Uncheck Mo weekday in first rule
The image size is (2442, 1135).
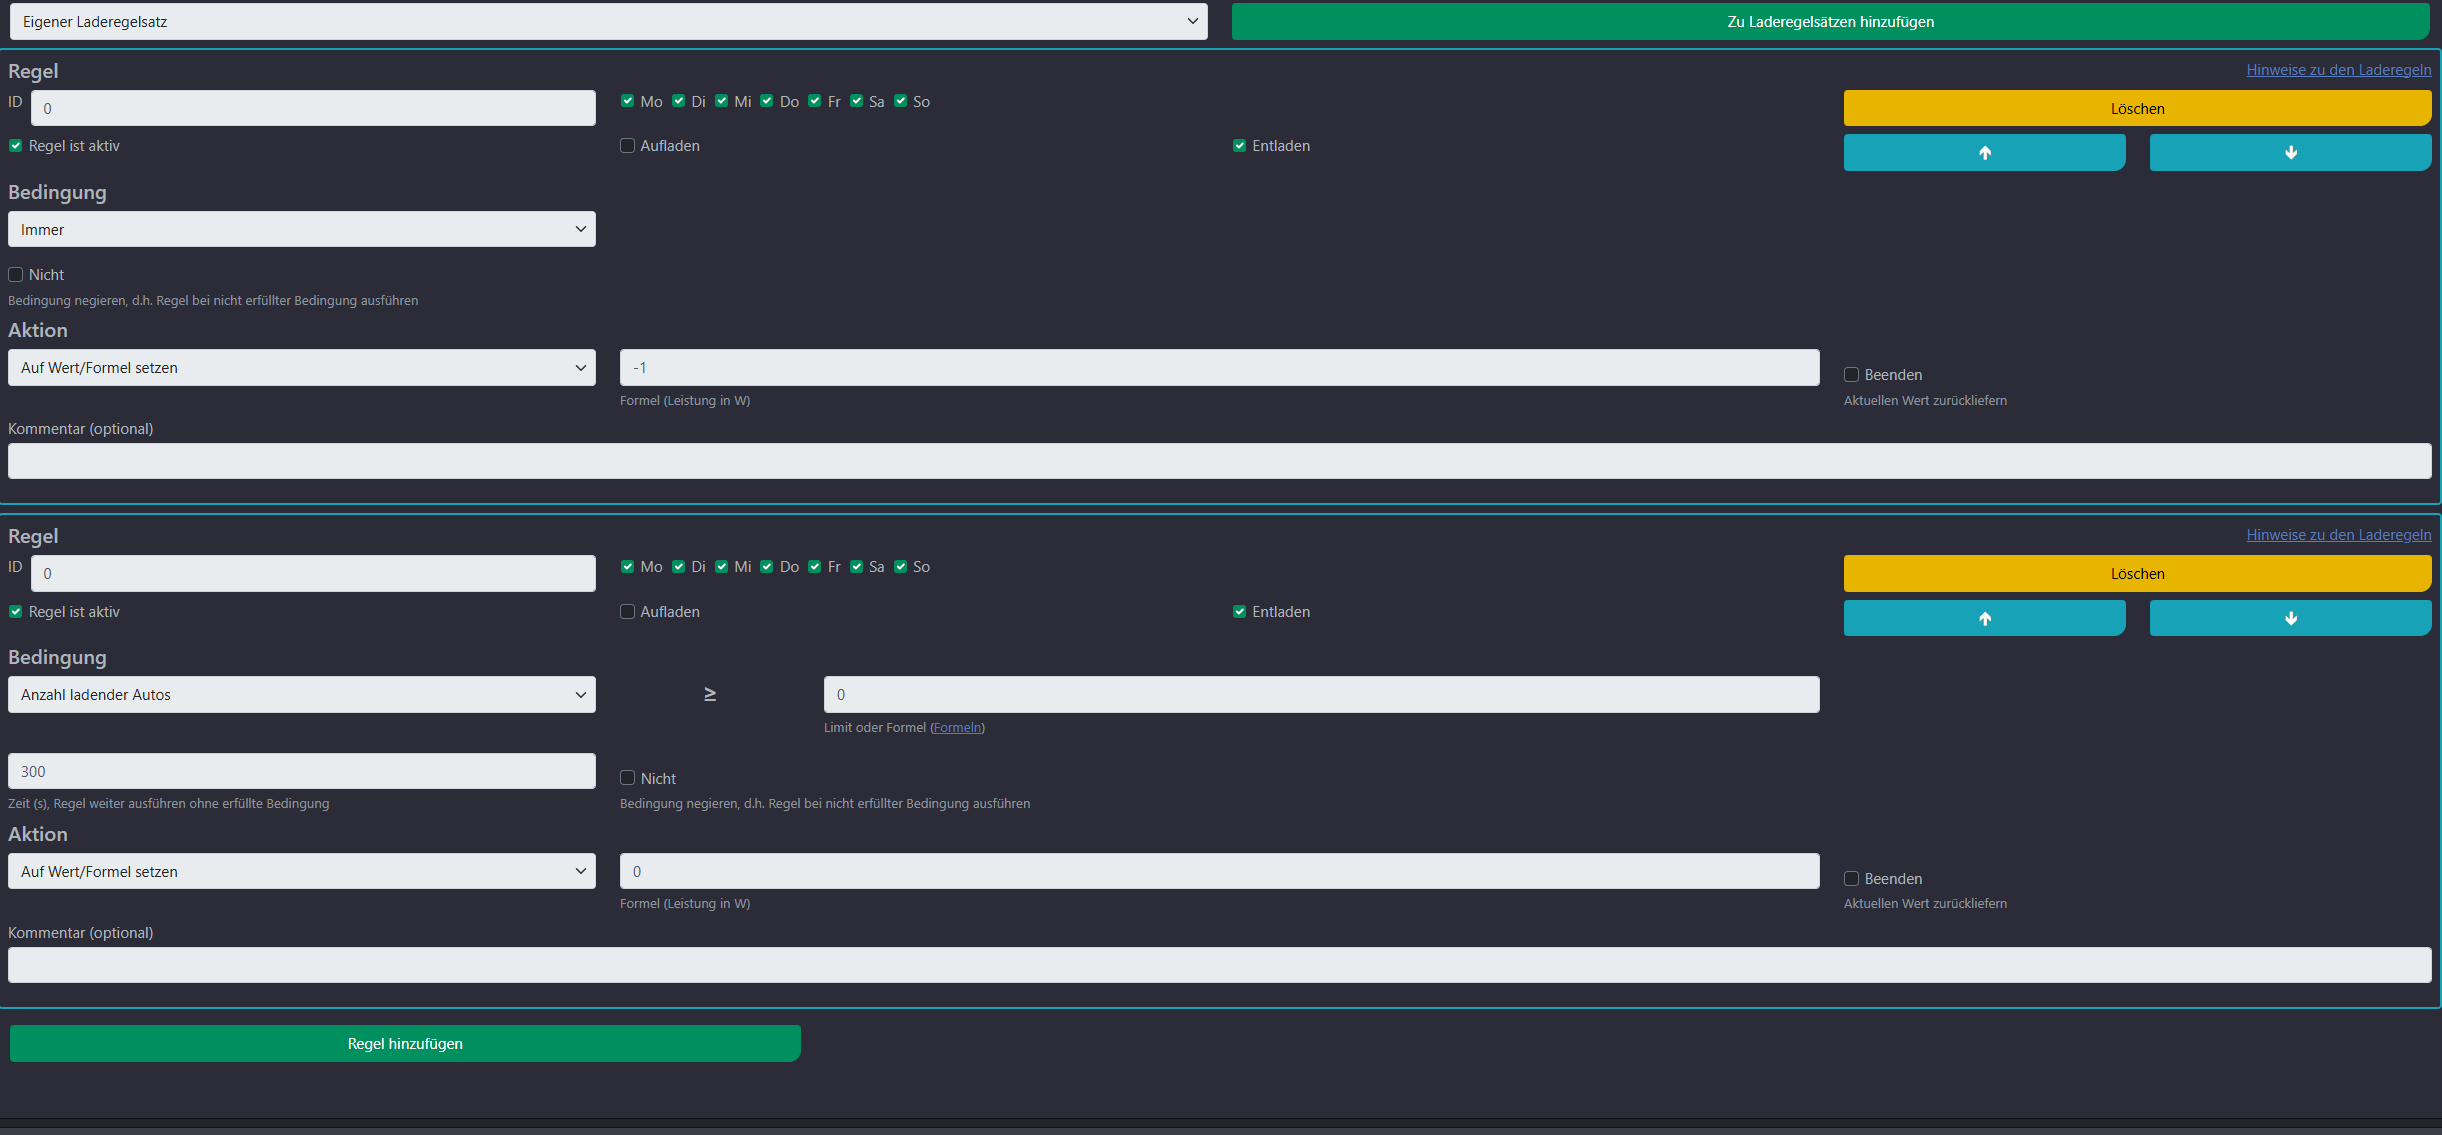coord(628,101)
